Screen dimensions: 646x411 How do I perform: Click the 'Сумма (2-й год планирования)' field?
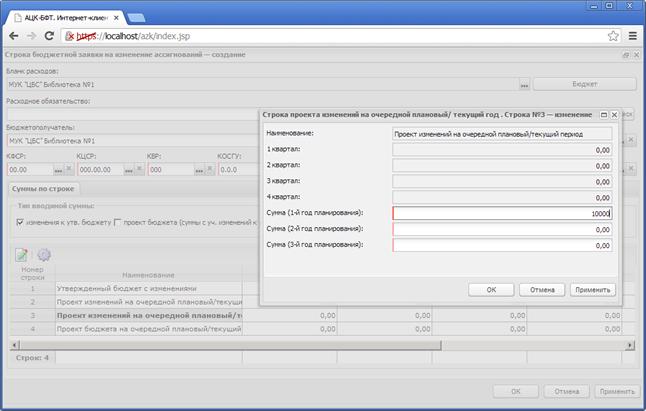pos(502,229)
